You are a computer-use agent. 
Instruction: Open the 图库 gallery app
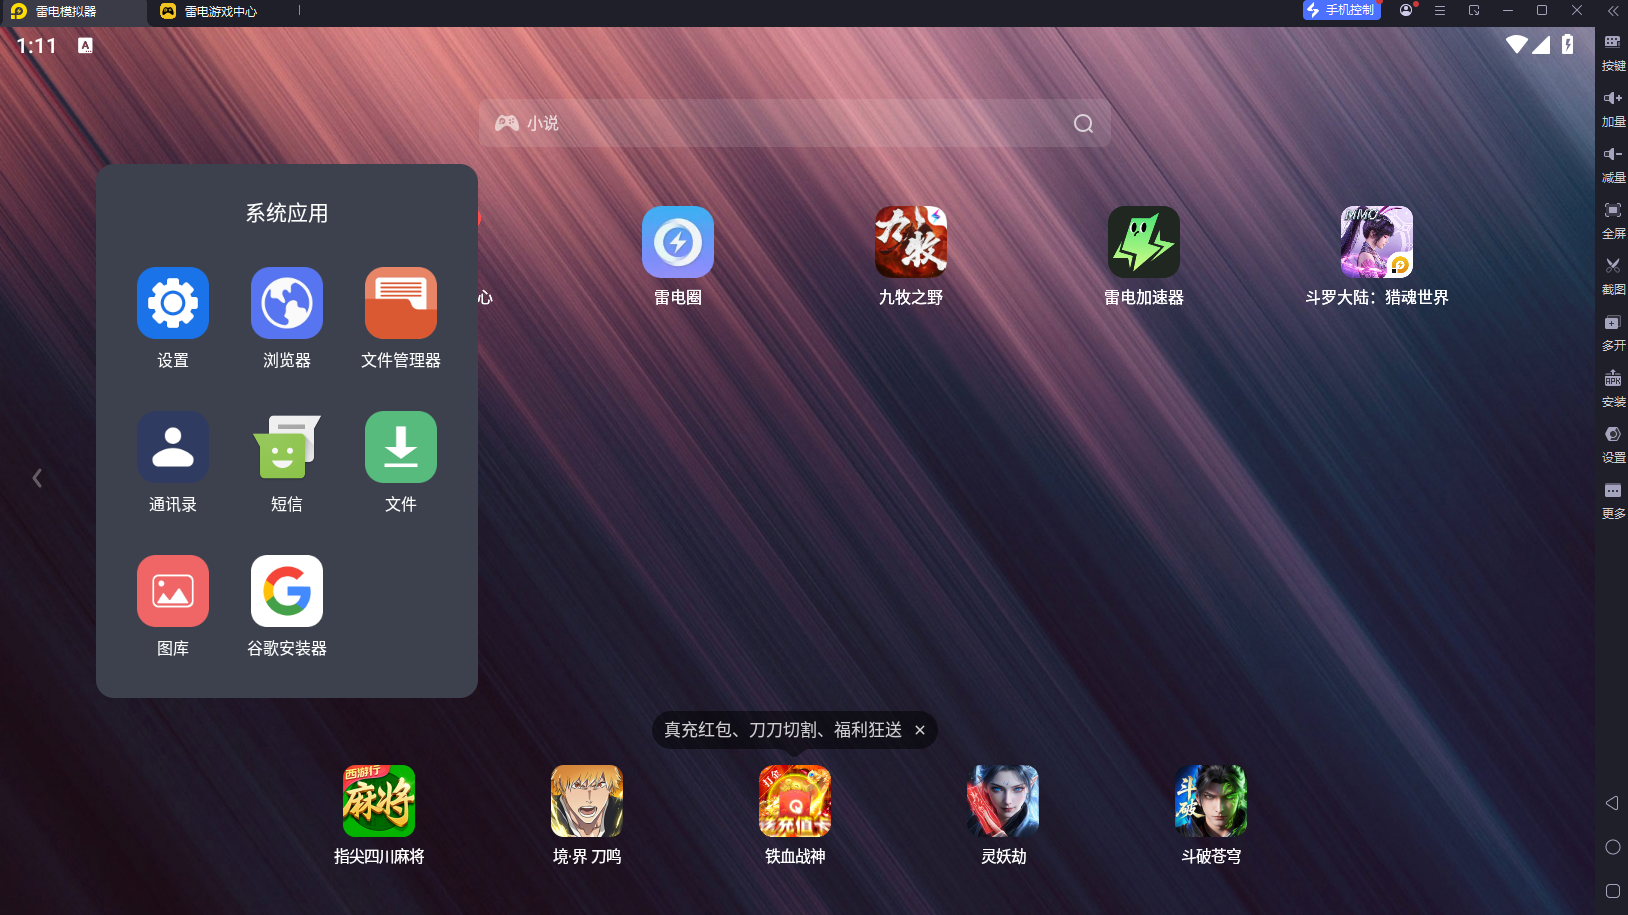click(x=173, y=591)
